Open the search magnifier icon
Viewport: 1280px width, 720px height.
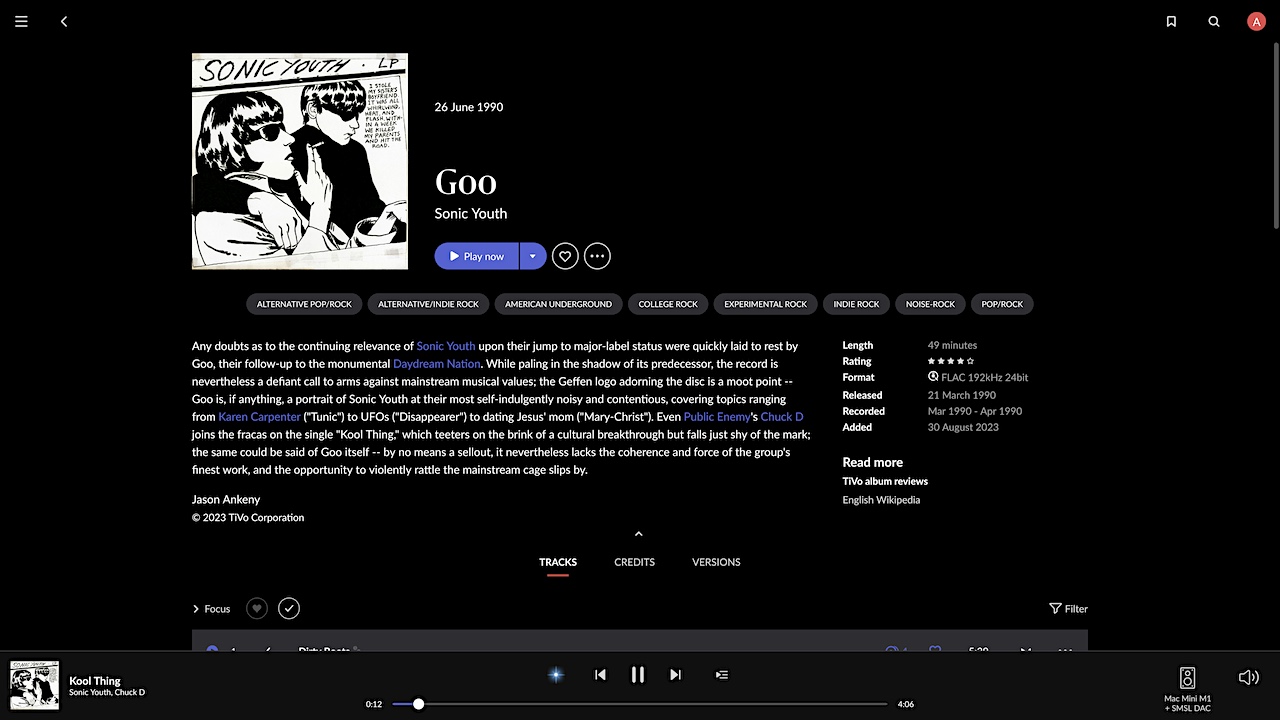point(1214,21)
